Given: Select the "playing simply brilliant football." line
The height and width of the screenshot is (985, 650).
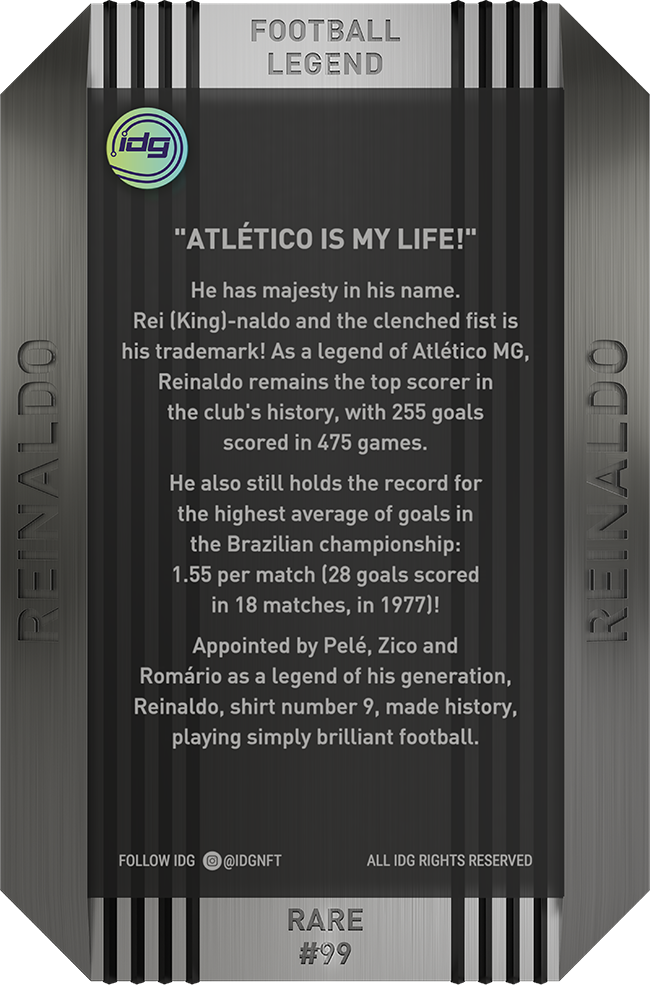Looking at the screenshot, I should coord(325,739).
